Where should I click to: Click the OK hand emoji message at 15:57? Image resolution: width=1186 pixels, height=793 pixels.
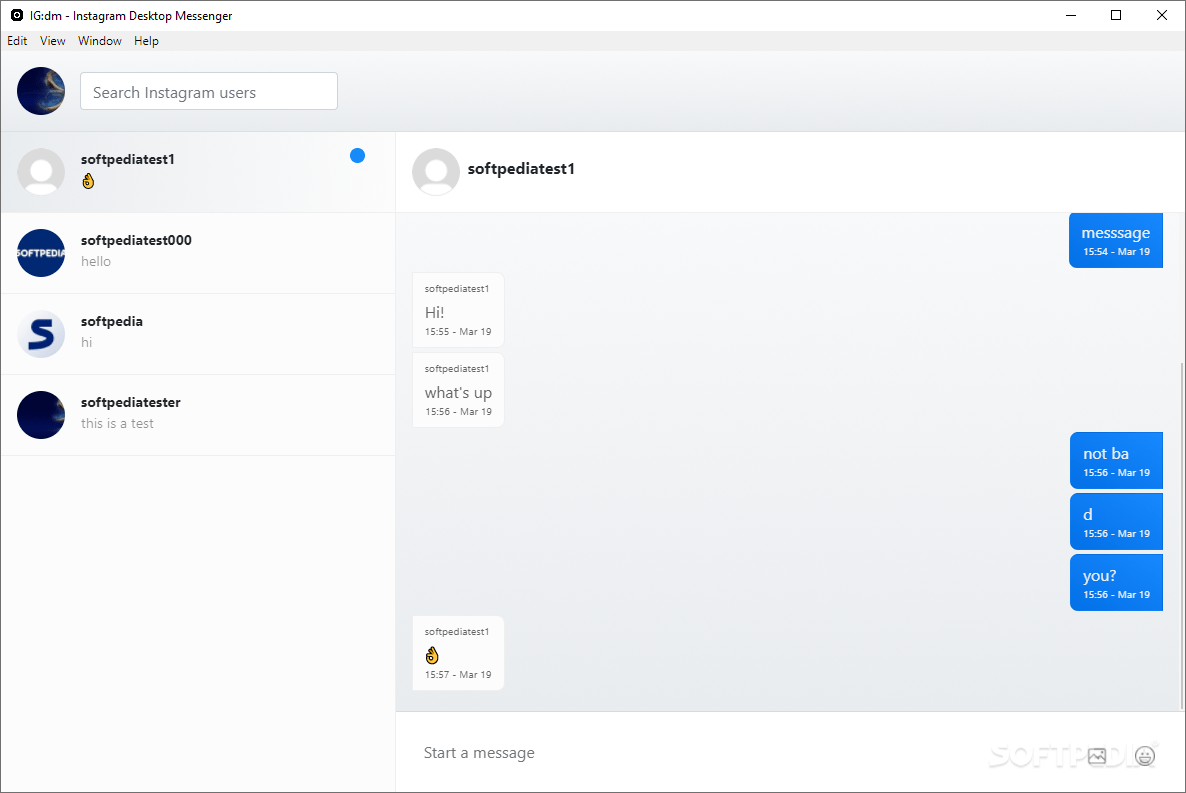click(x=458, y=653)
